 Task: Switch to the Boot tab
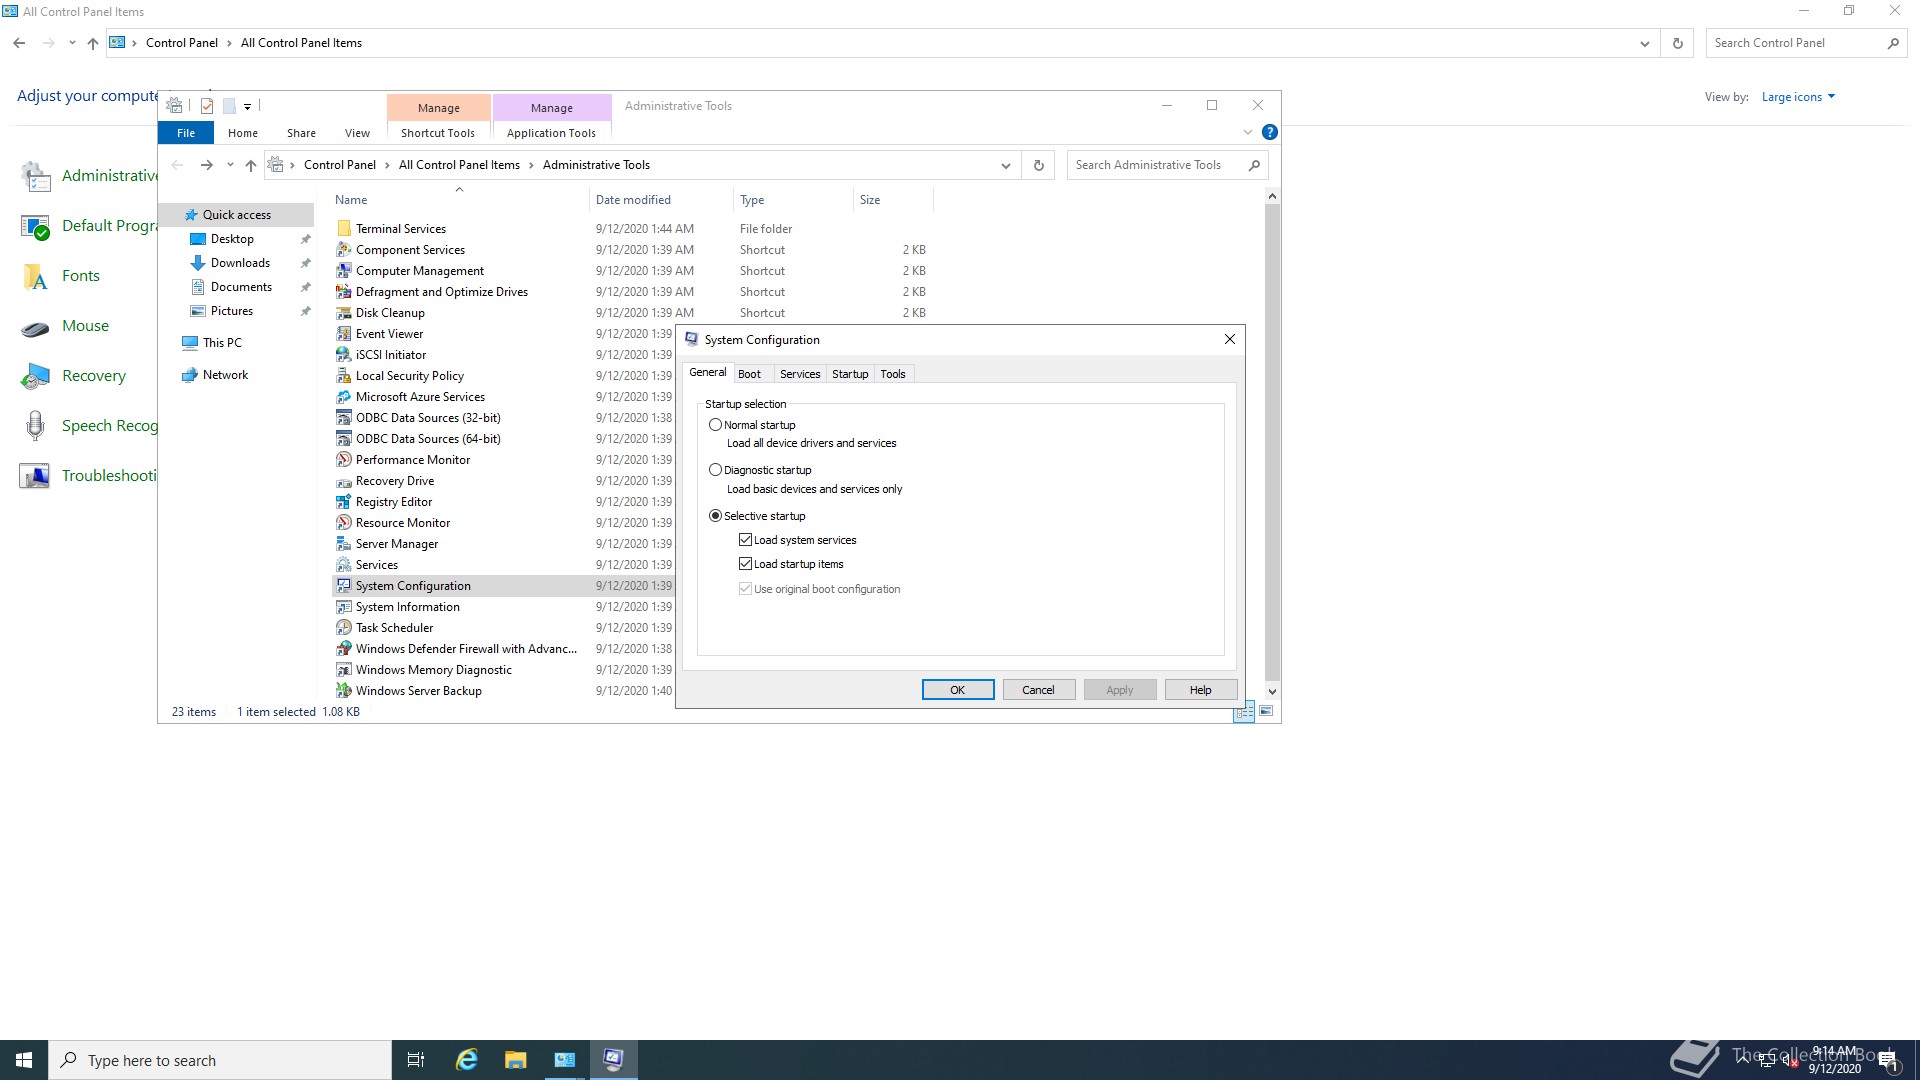point(749,374)
